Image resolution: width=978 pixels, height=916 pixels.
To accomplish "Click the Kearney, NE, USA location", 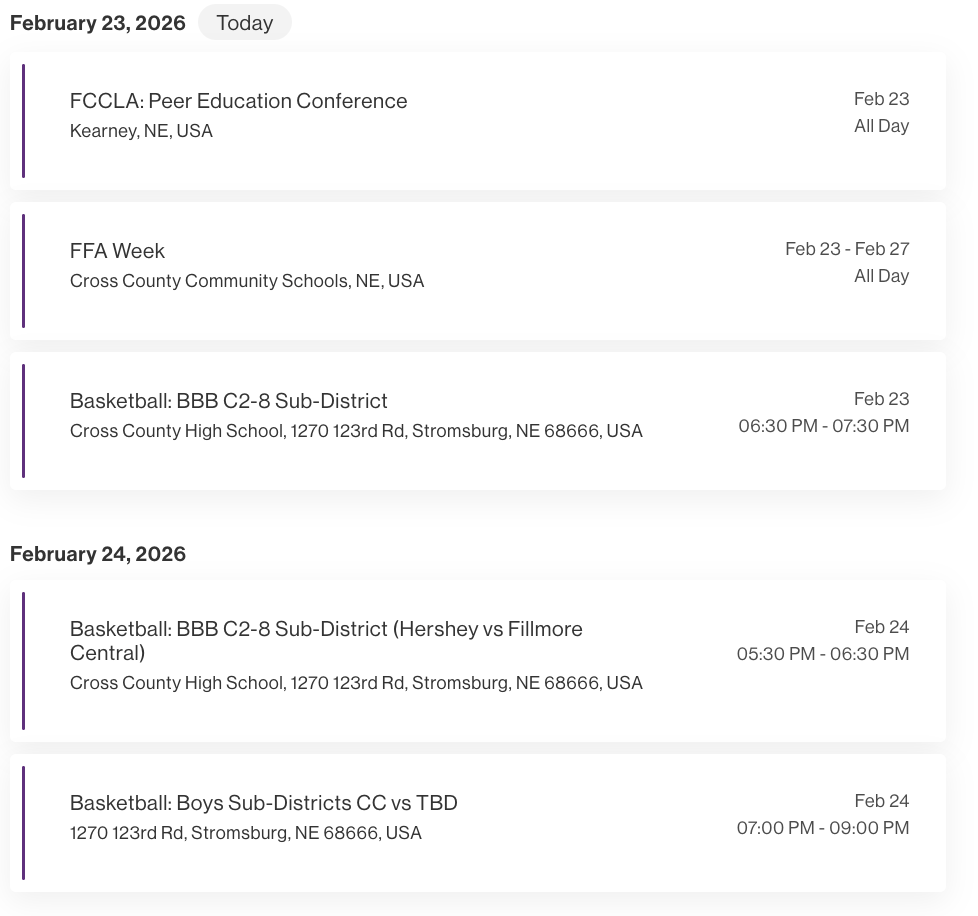I will point(141,131).
